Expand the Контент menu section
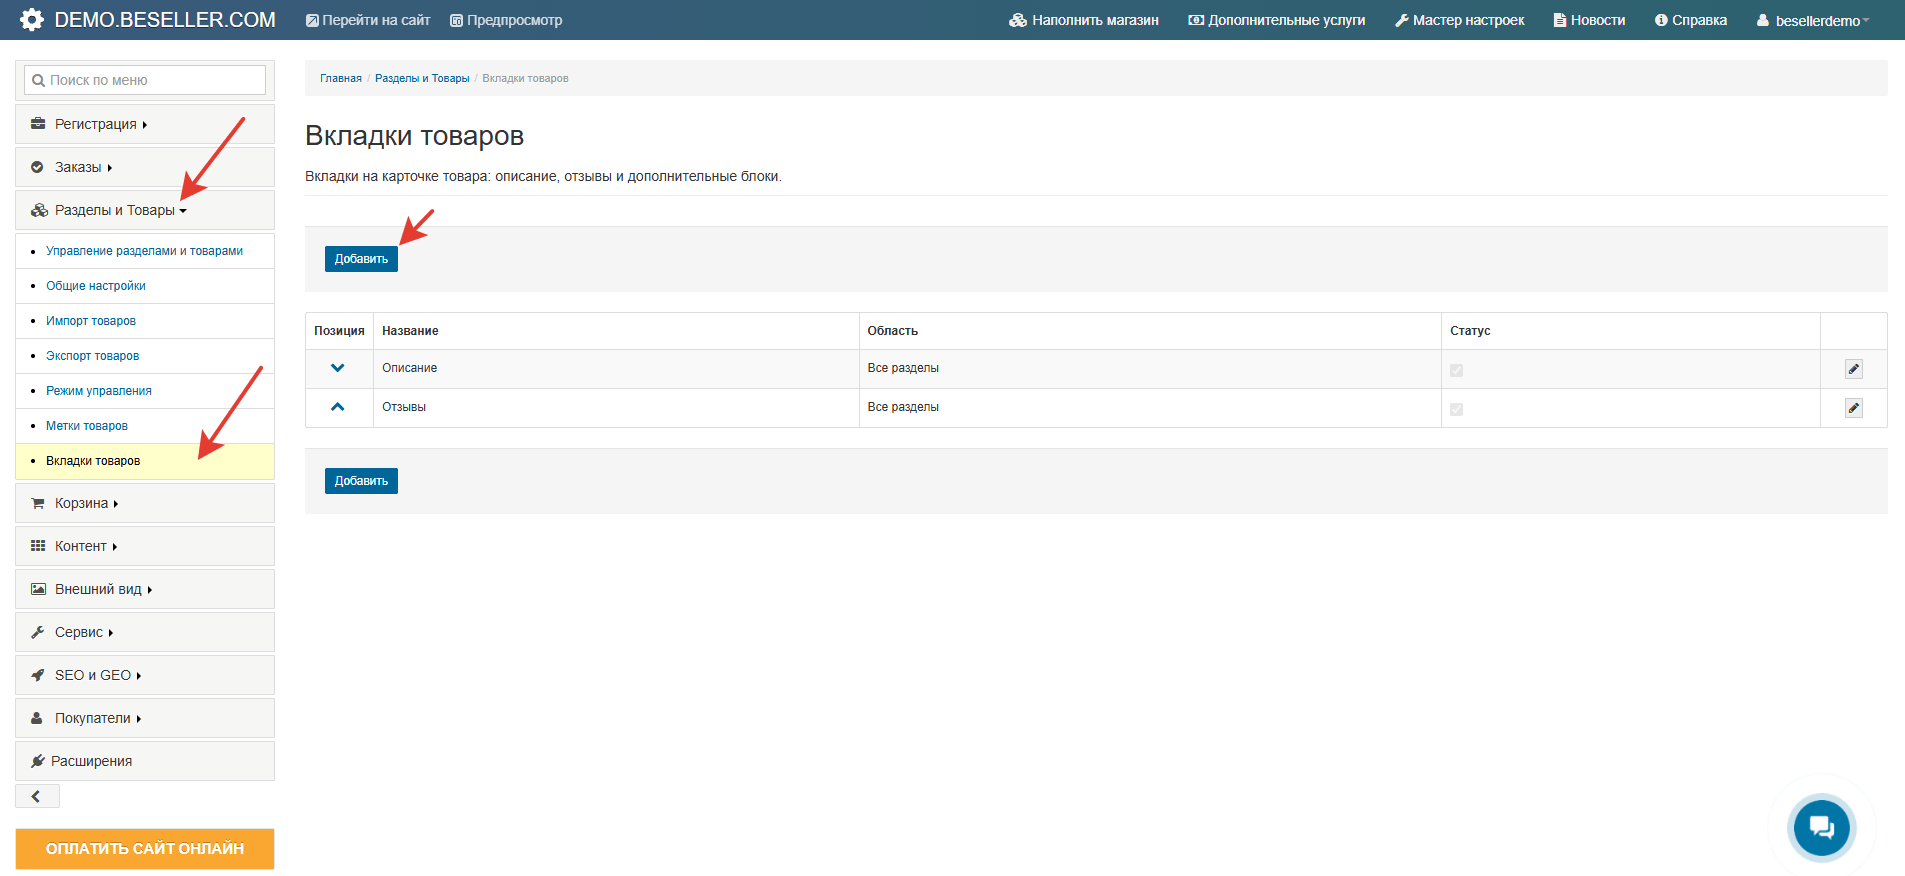 (145, 546)
